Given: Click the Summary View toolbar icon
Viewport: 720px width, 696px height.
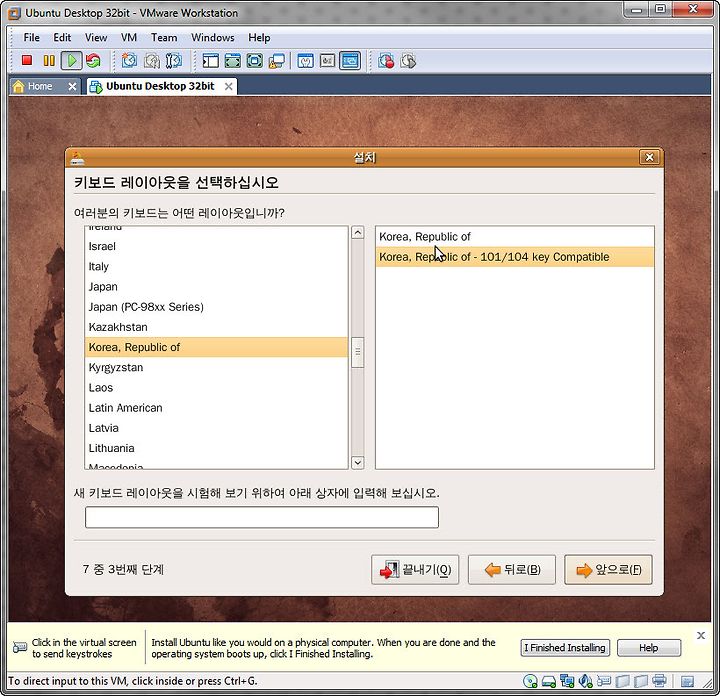Looking at the screenshot, I should (305, 61).
